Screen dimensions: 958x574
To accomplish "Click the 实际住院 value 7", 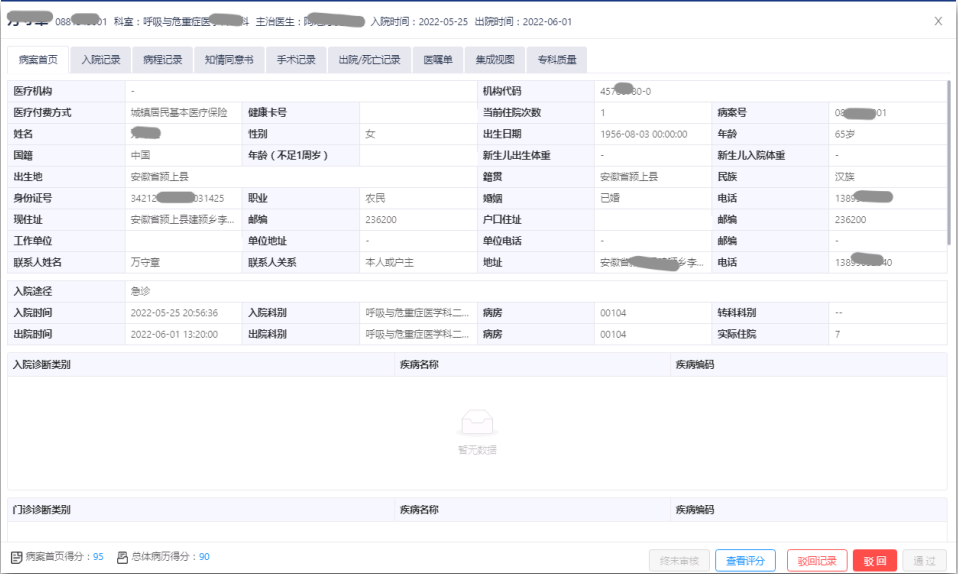I will pyautogui.click(x=838, y=334).
